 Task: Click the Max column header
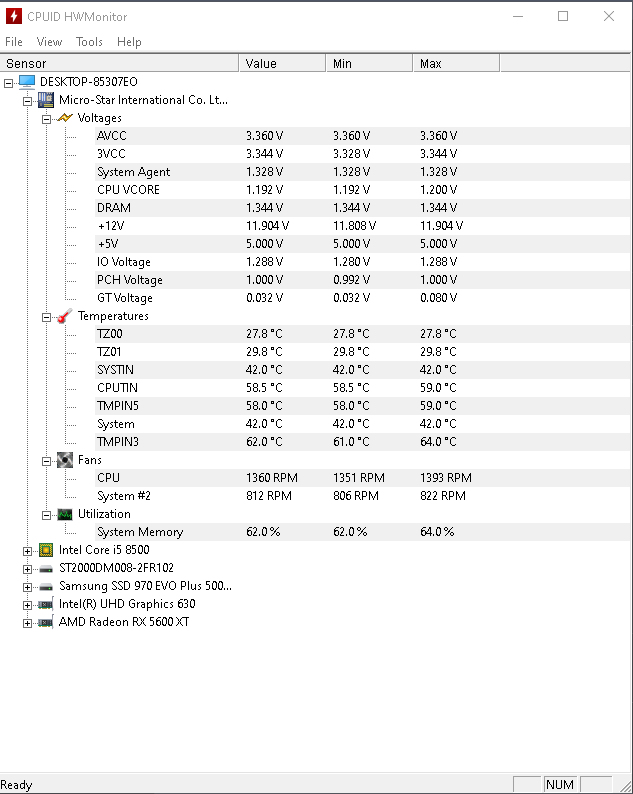point(457,63)
